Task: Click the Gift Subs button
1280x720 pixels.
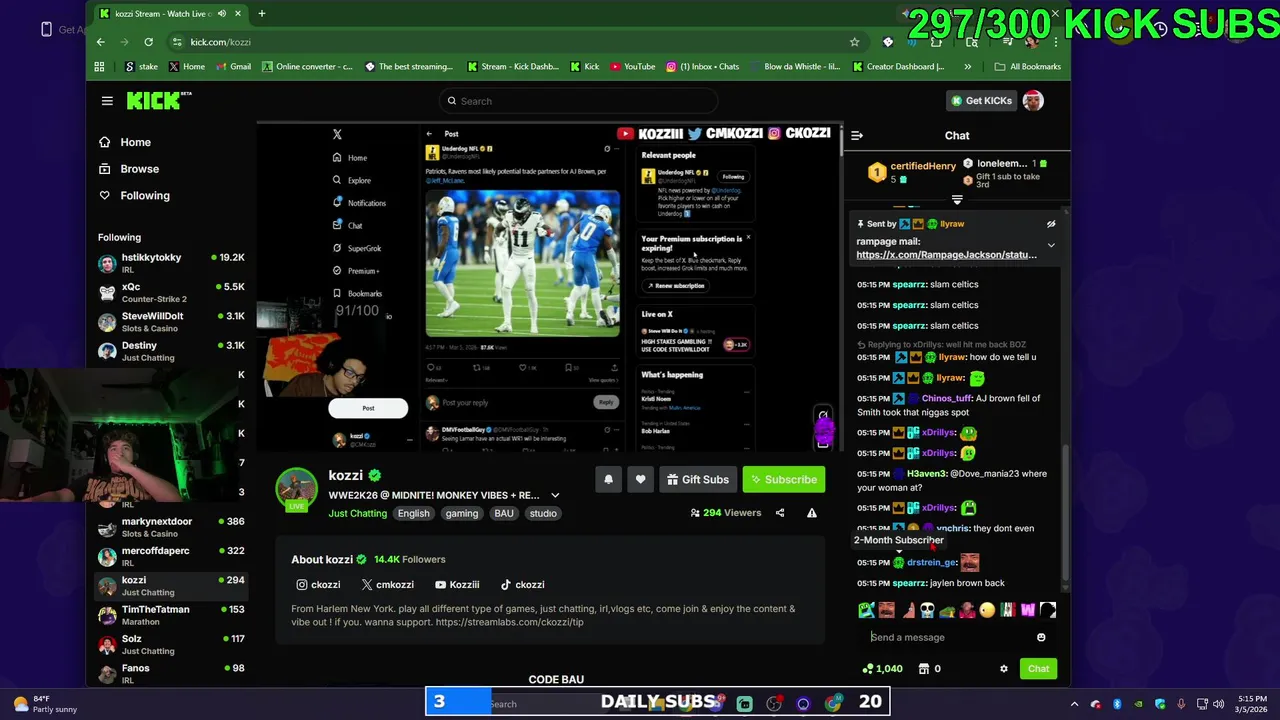Action: click(698, 480)
